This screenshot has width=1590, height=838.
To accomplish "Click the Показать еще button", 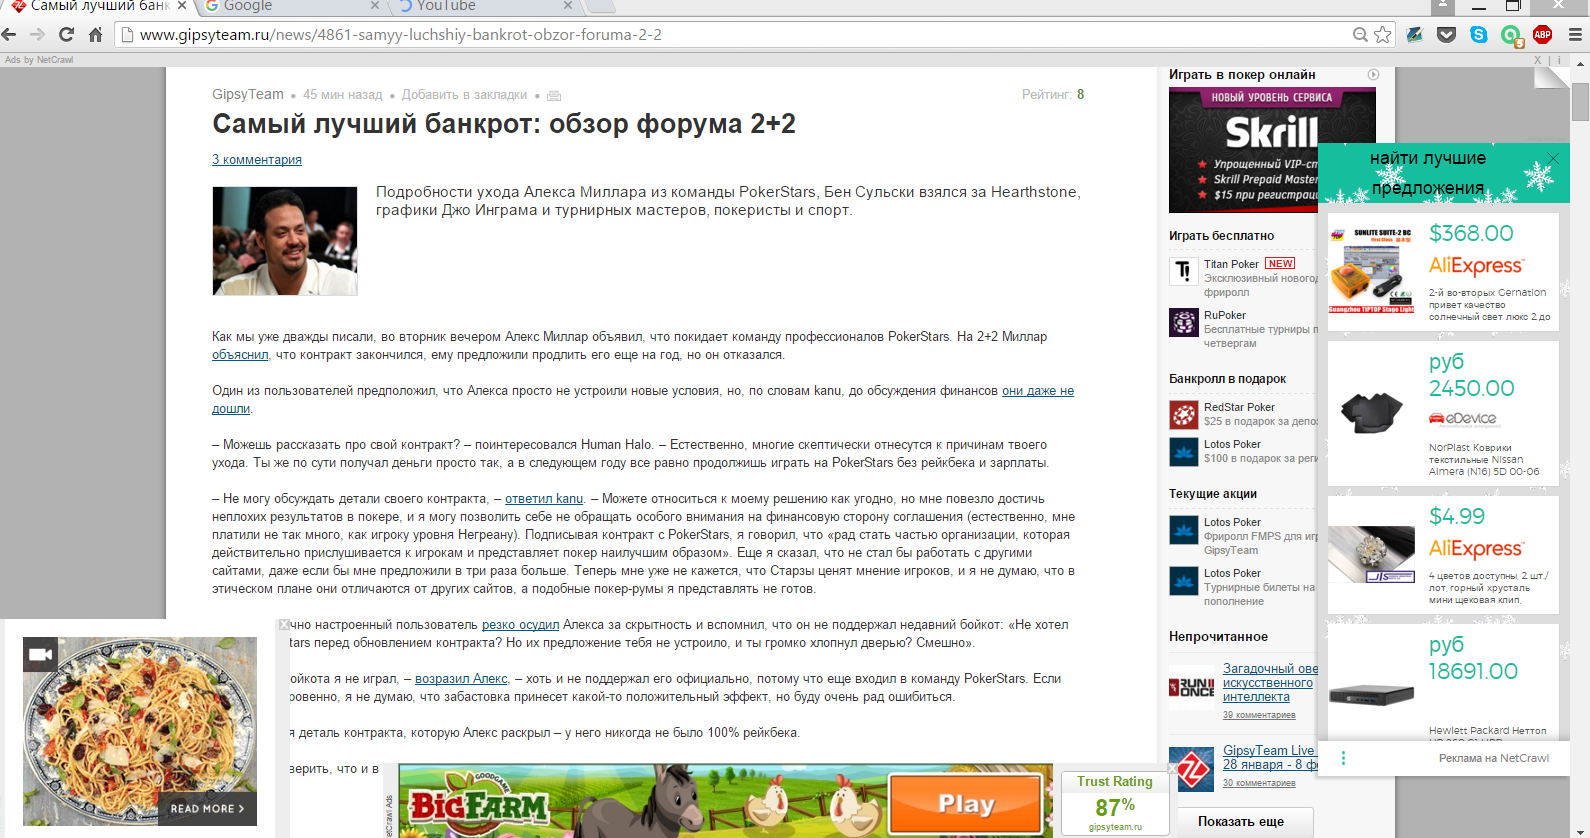I will [x=1241, y=821].
